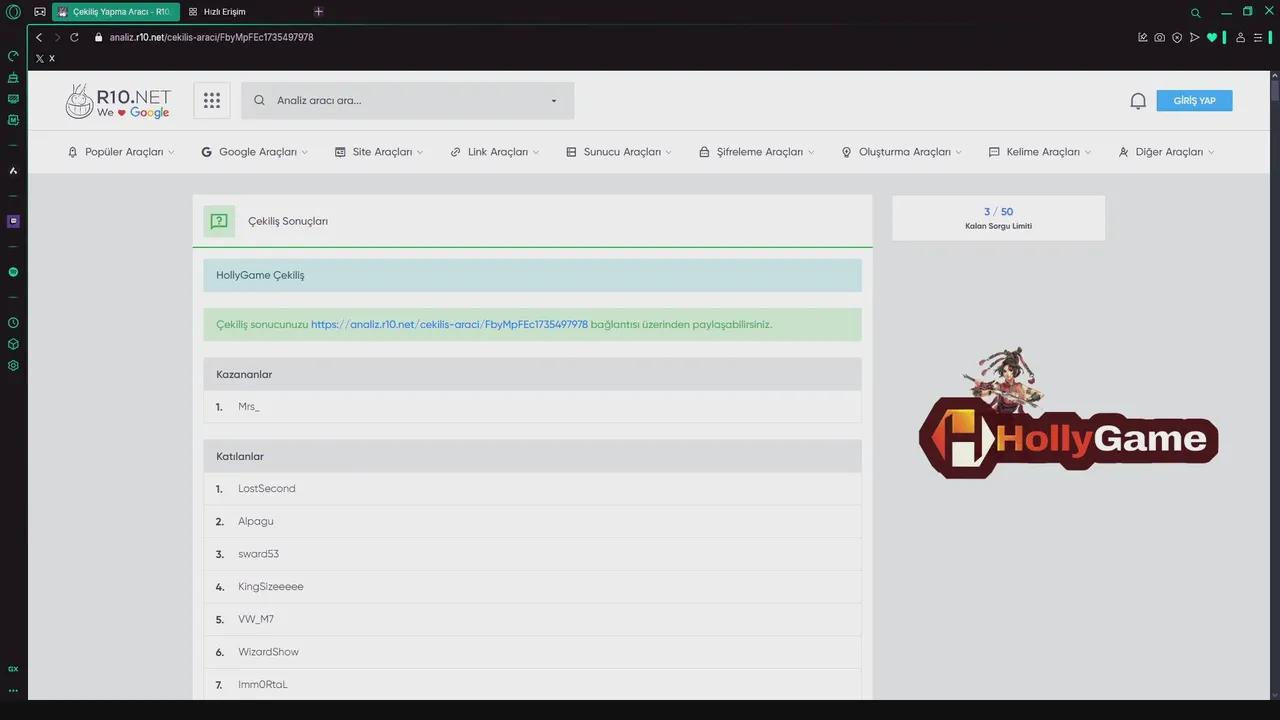Click the Çekiliş Sonuçları heading

coord(288,221)
